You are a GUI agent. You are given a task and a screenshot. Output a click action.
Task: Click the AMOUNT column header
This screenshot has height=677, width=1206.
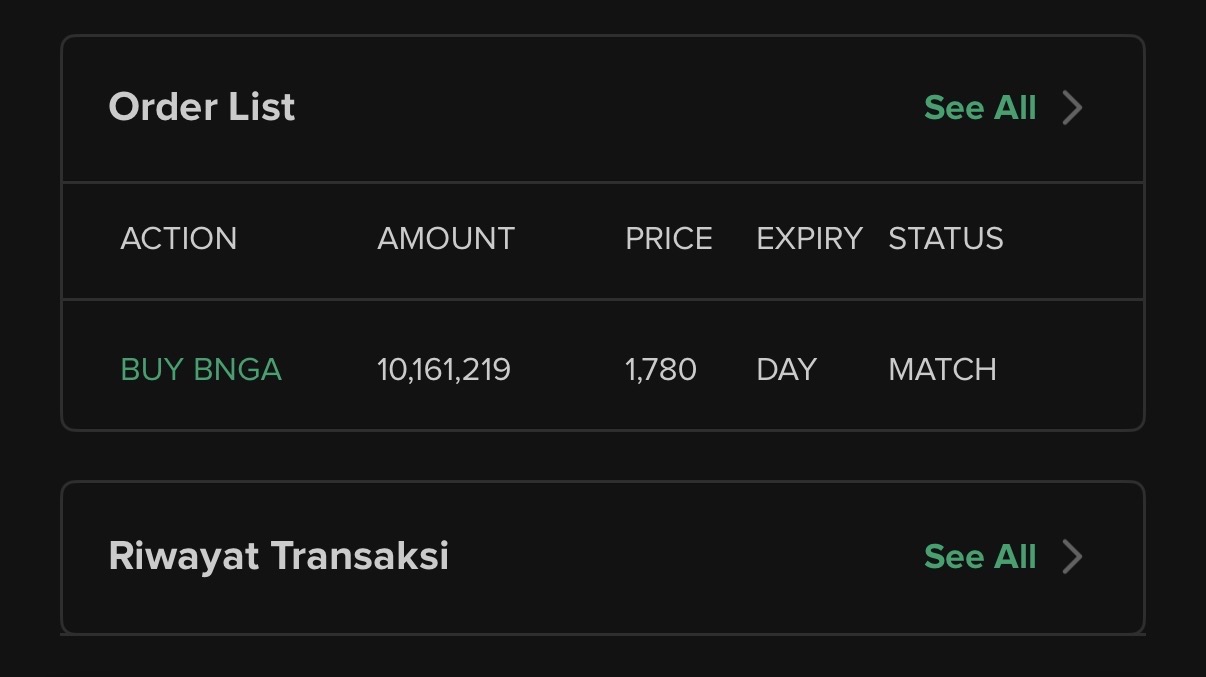[446, 239]
